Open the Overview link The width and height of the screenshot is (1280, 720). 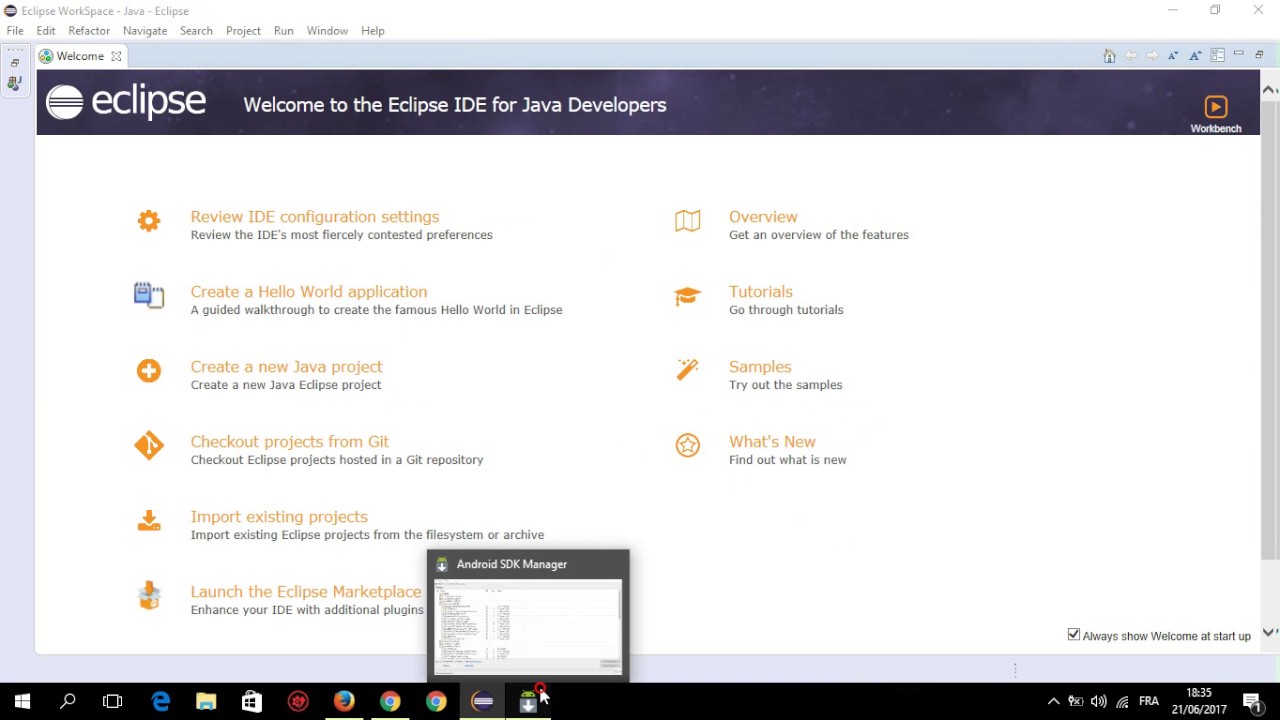pos(763,217)
